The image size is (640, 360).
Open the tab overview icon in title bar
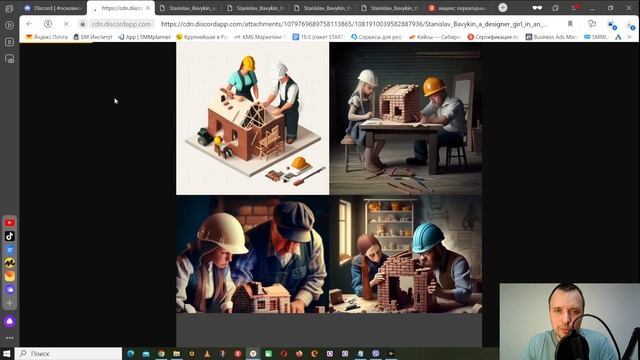click(556, 8)
